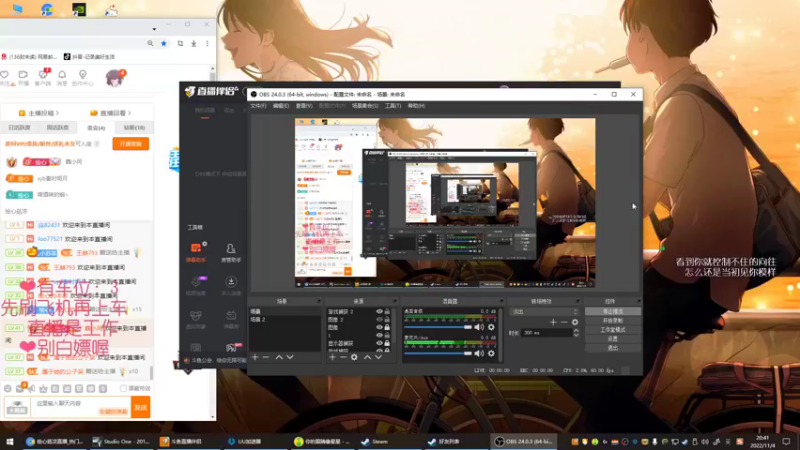Switch to 钻粉(18) tab on webpage

pos(134,128)
